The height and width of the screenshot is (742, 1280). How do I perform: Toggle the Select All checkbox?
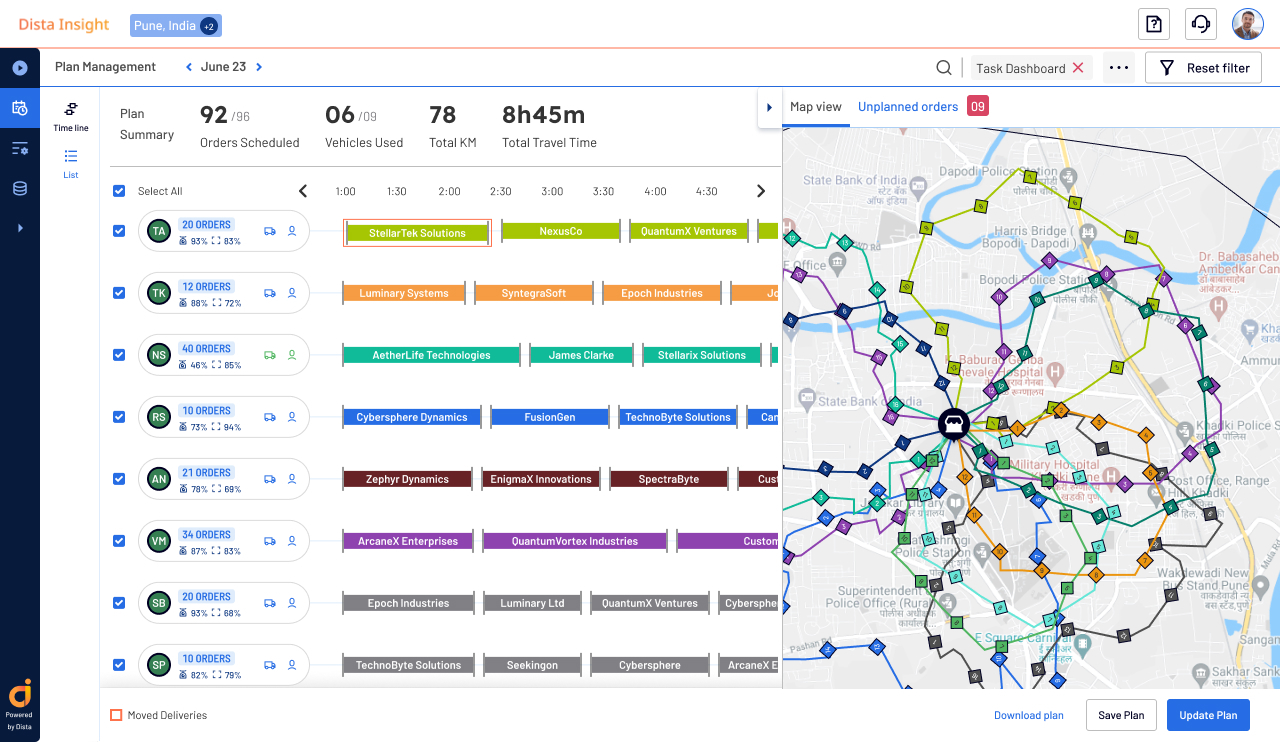tap(119, 191)
